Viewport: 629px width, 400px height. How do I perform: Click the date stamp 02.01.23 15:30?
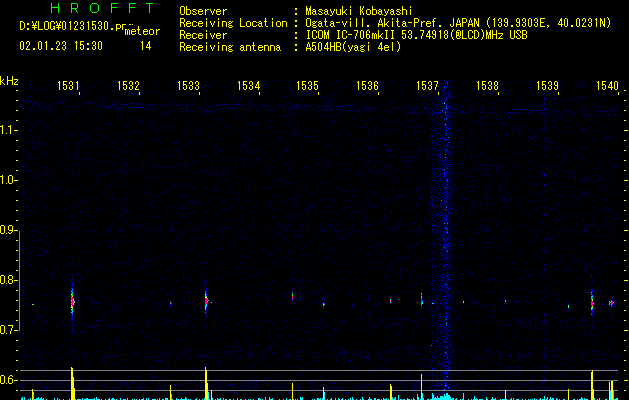[x=61, y=46]
